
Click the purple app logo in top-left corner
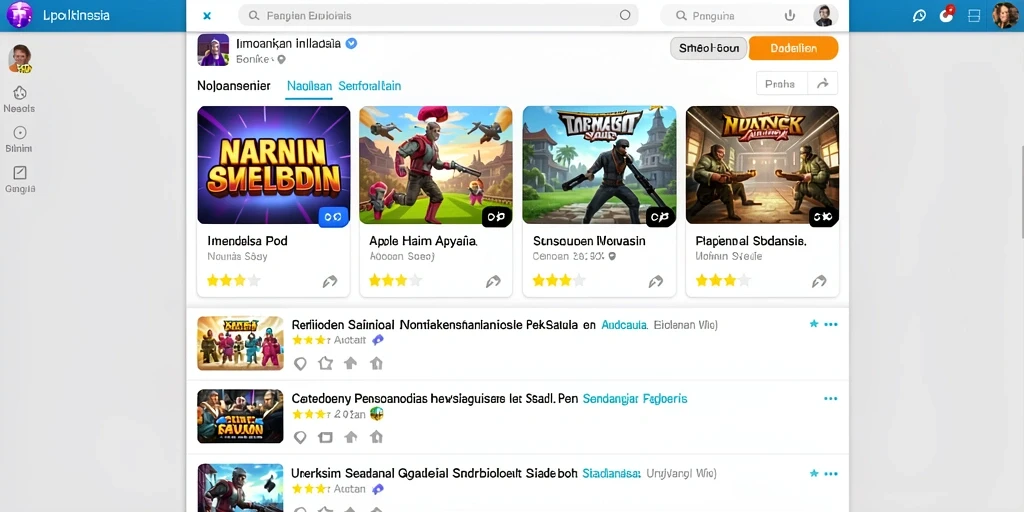[x=19, y=15]
